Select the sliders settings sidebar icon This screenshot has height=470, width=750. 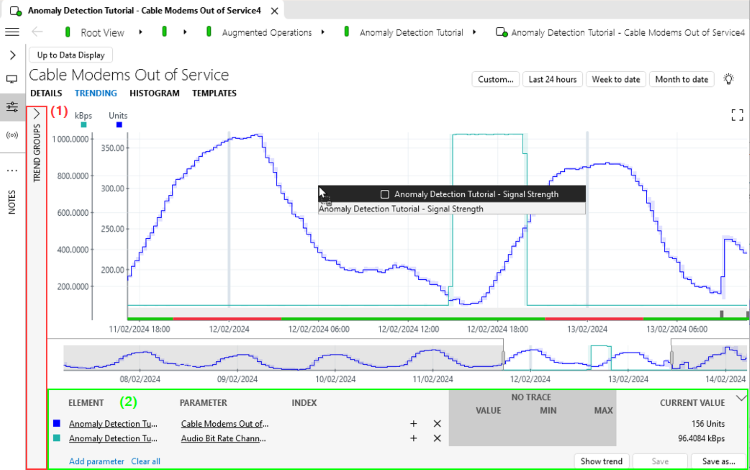(x=12, y=107)
